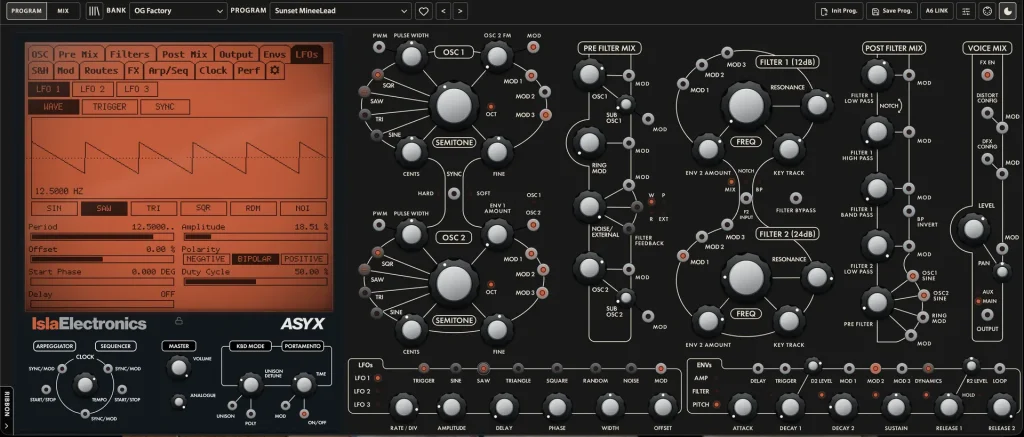1024x437 pixels.
Task: Toggle the OSC 1 OCT LED button
Action: pos(491,106)
